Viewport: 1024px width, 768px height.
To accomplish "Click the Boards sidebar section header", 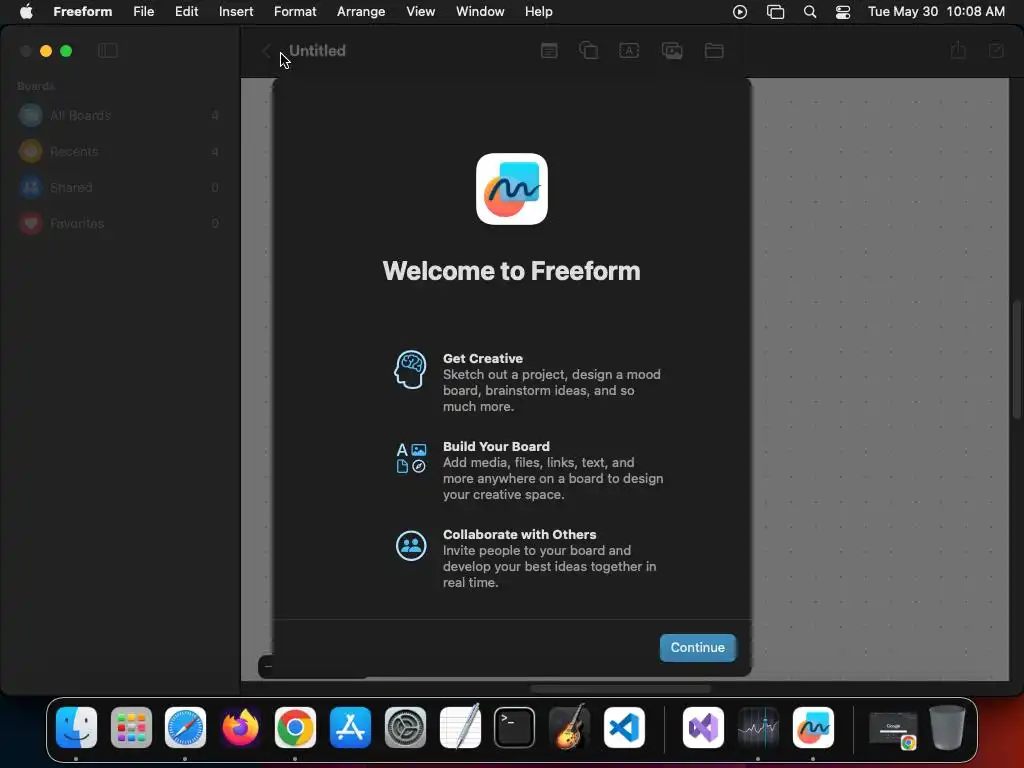I will [x=36, y=86].
